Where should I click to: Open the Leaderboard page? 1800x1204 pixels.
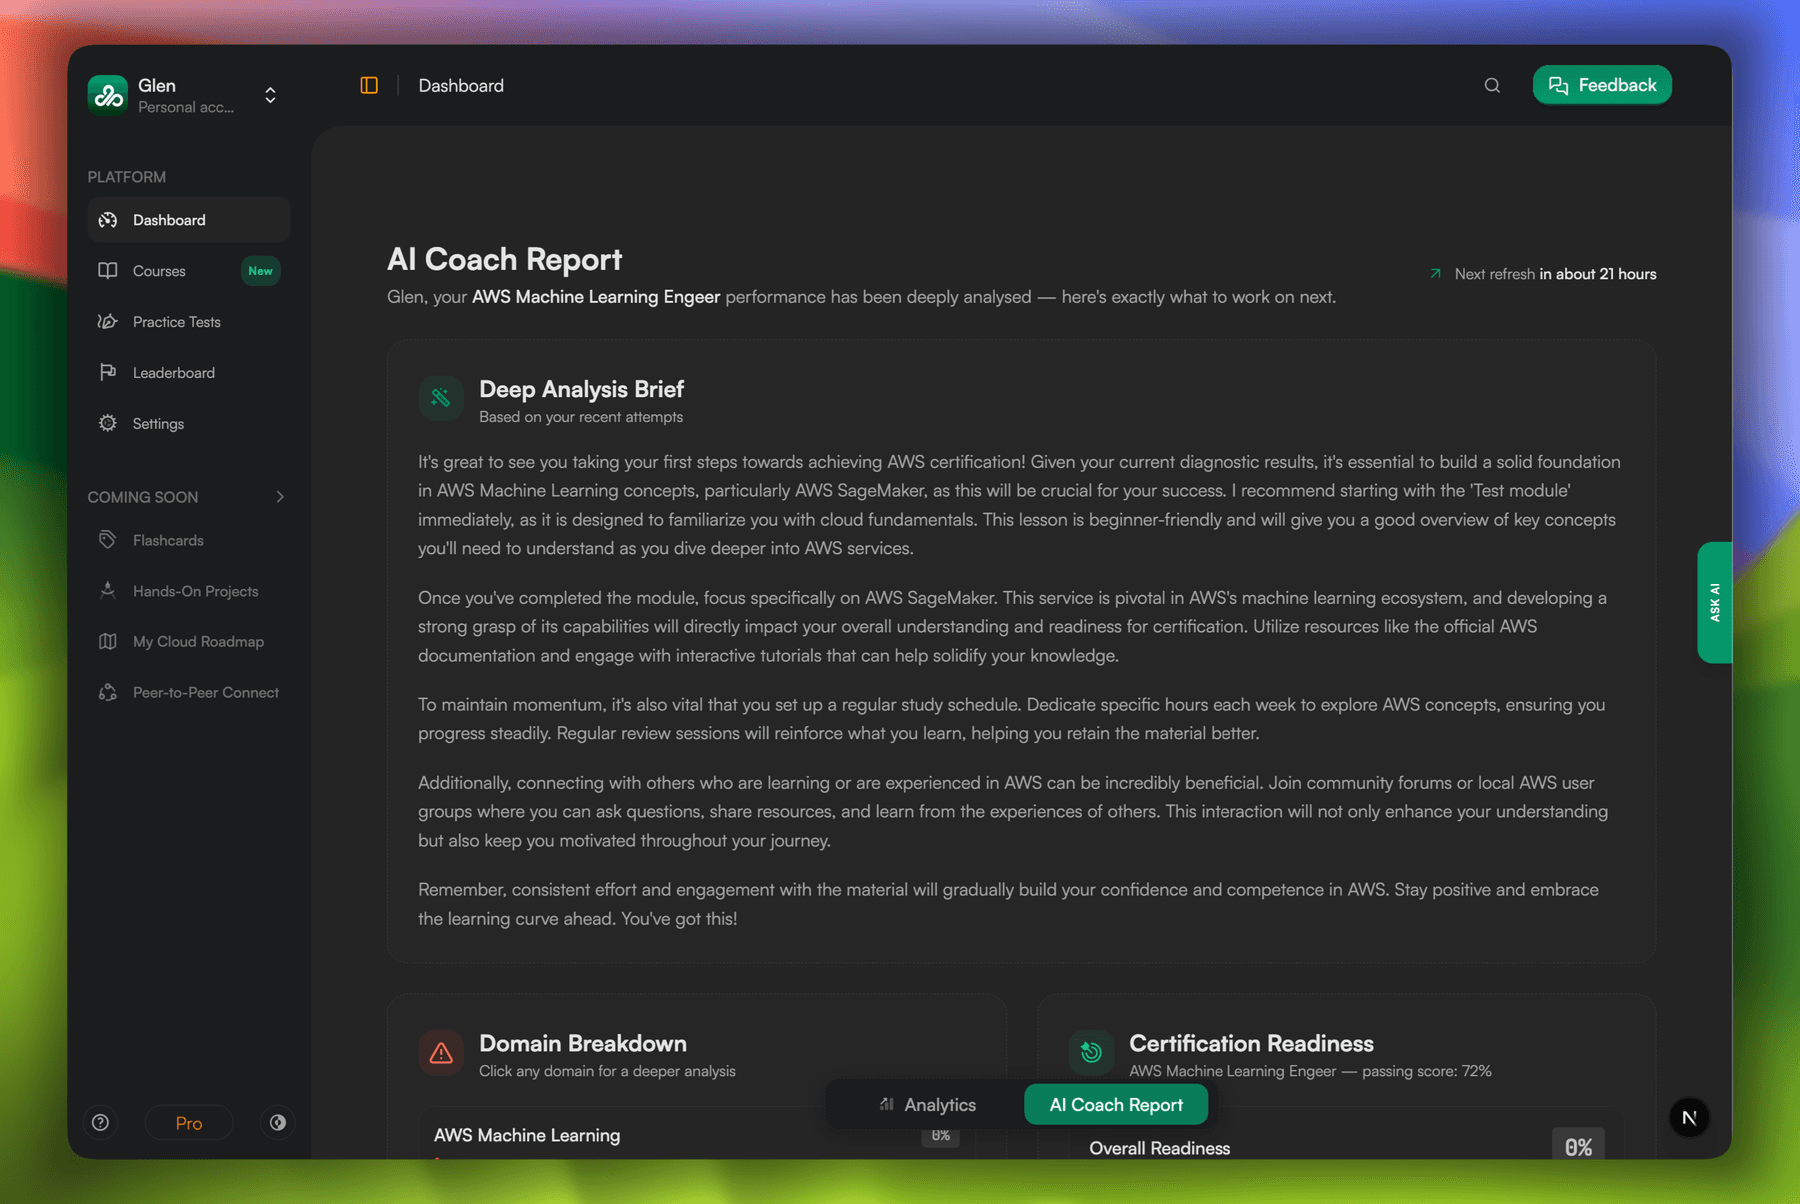pos(189,373)
